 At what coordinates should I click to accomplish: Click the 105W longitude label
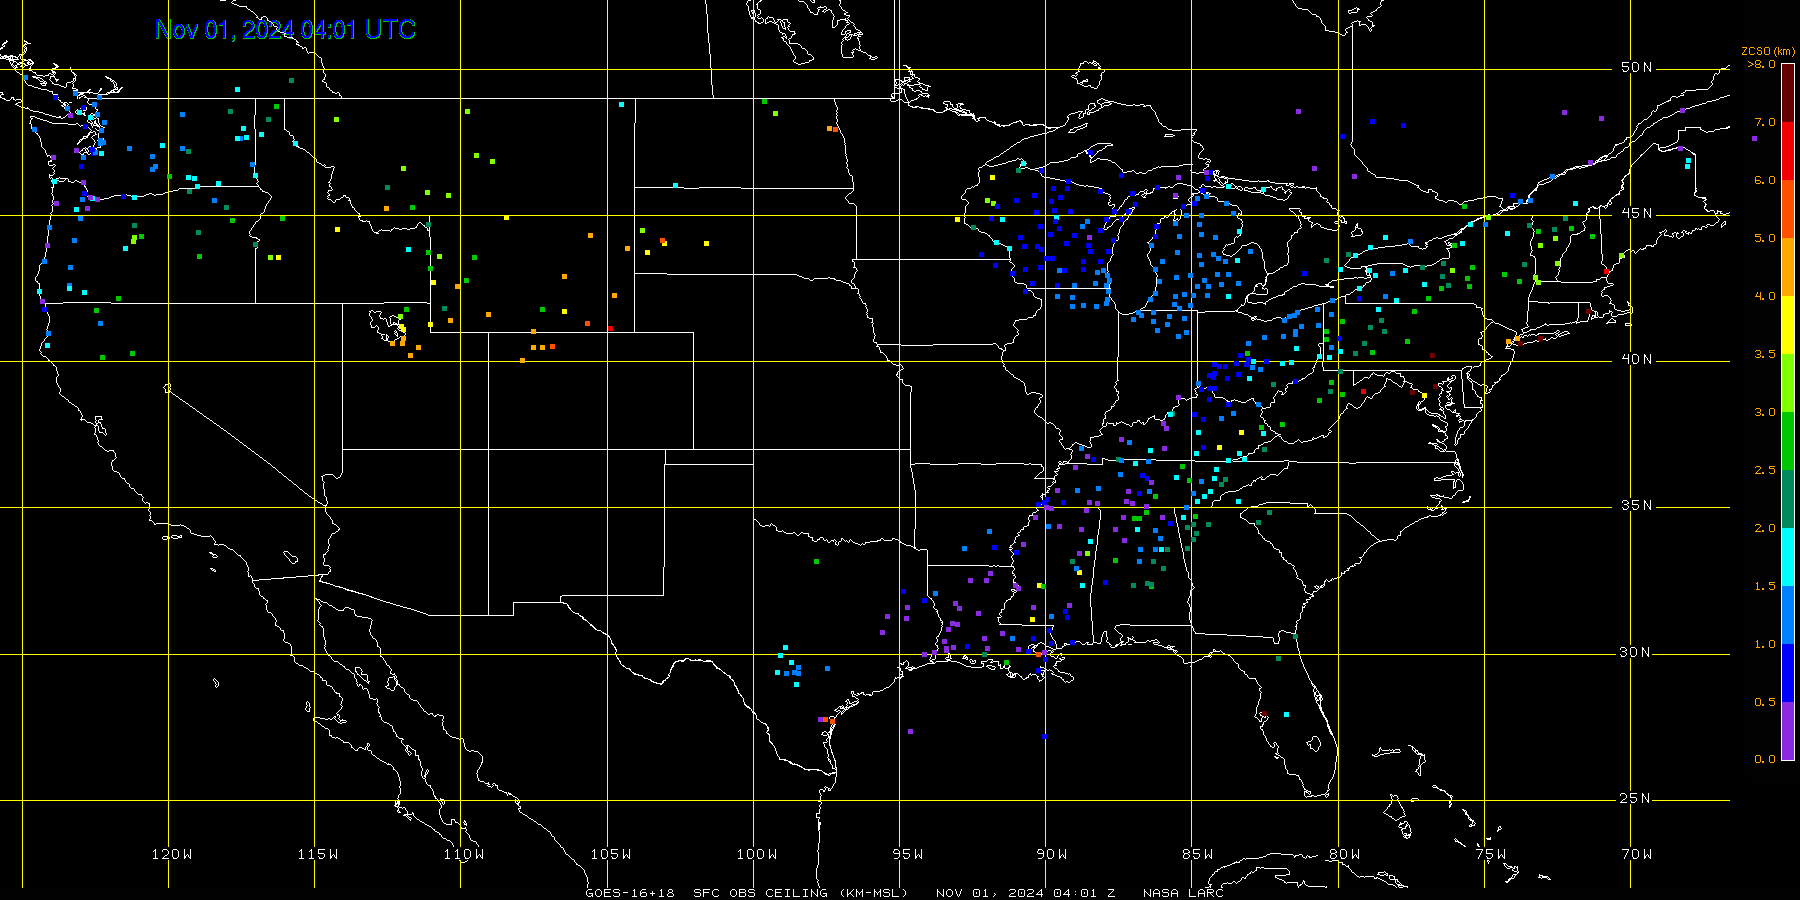click(x=611, y=854)
